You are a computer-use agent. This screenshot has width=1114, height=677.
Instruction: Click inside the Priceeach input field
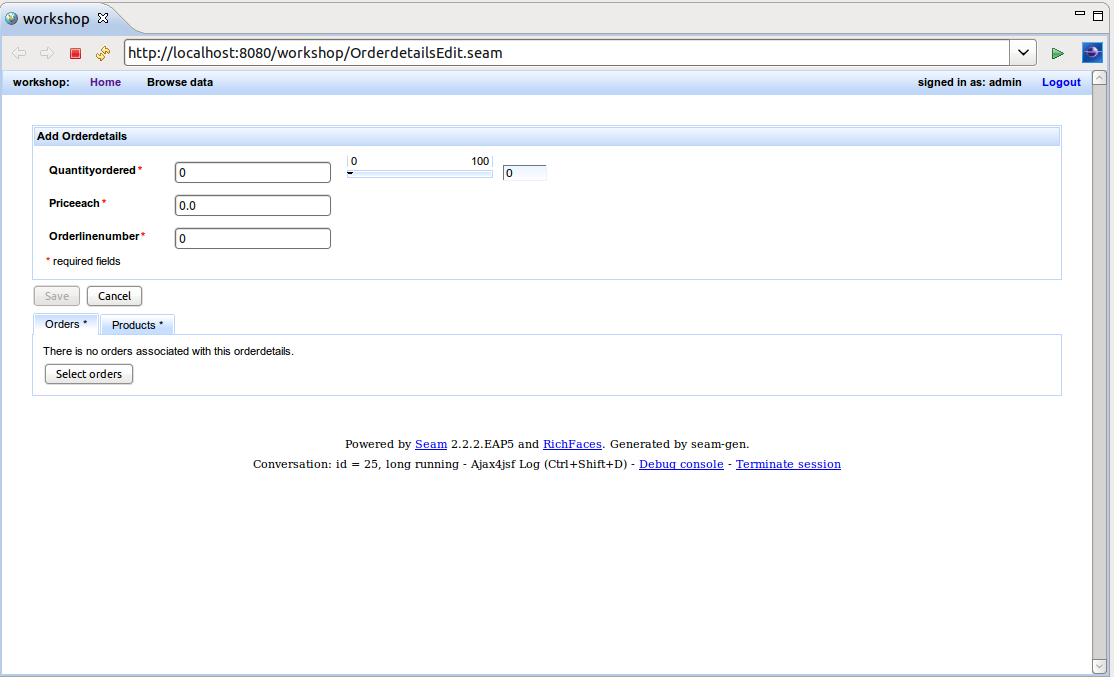click(x=252, y=205)
